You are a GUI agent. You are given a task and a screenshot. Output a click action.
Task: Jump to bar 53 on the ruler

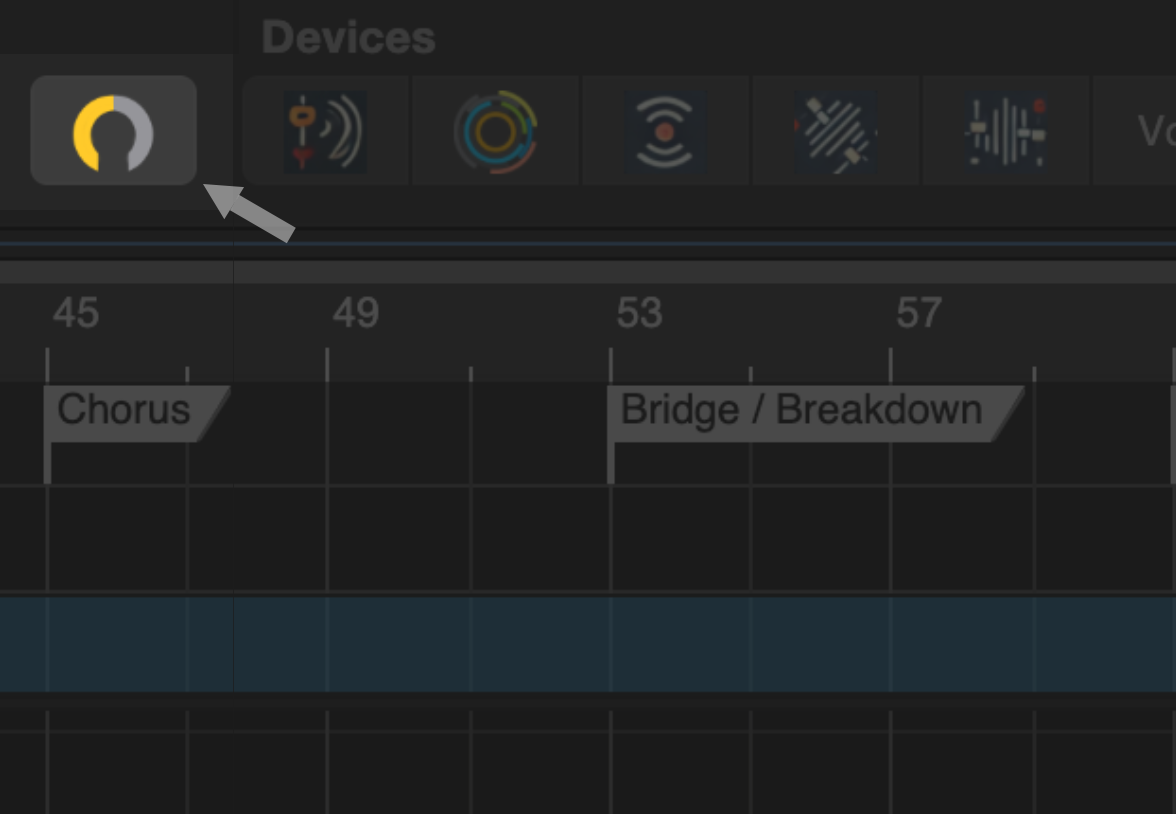639,312
